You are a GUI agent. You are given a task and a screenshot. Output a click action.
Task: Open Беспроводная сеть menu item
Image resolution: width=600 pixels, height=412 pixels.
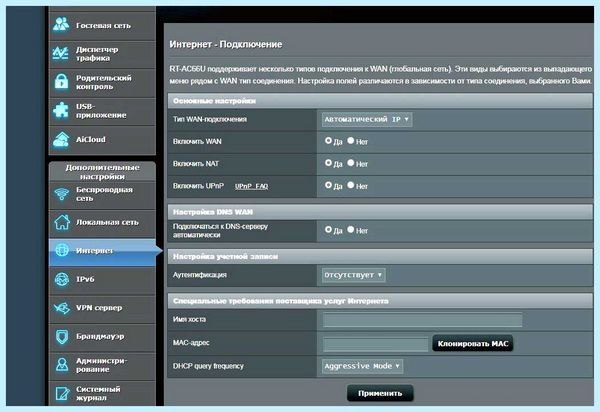click(102, 194)
